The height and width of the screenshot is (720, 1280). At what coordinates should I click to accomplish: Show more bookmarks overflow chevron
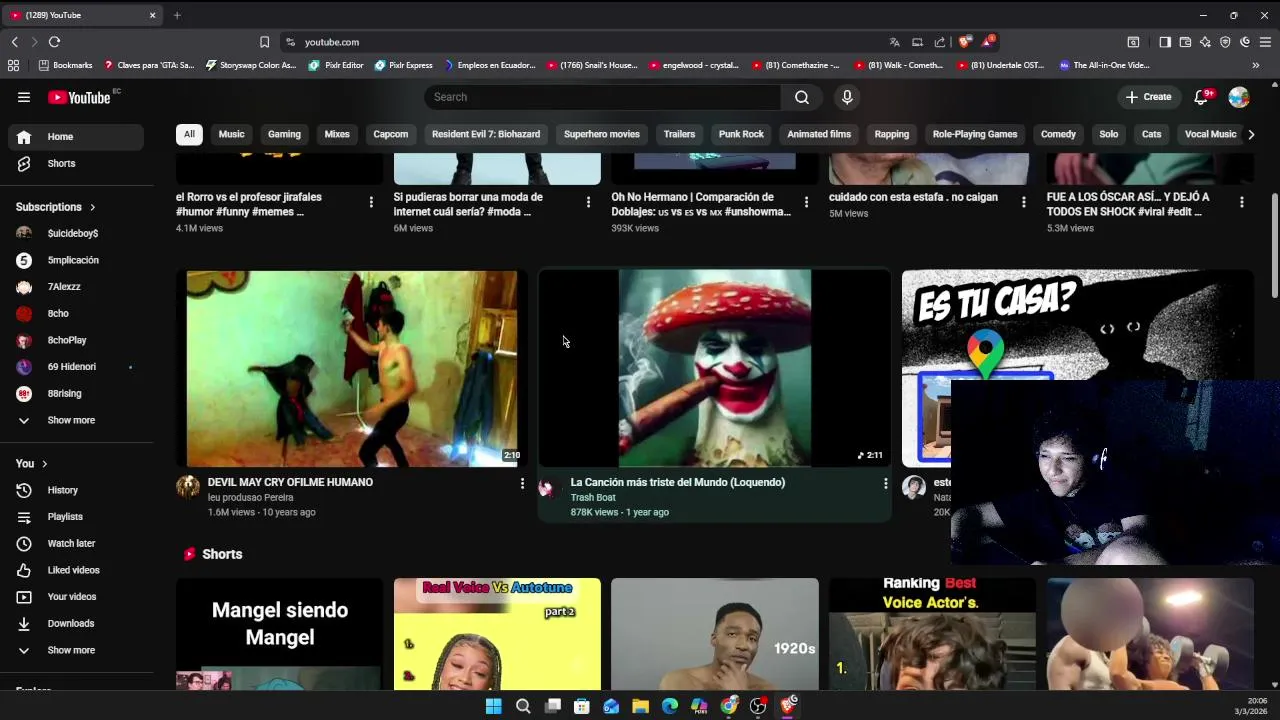pos(1255,65)
